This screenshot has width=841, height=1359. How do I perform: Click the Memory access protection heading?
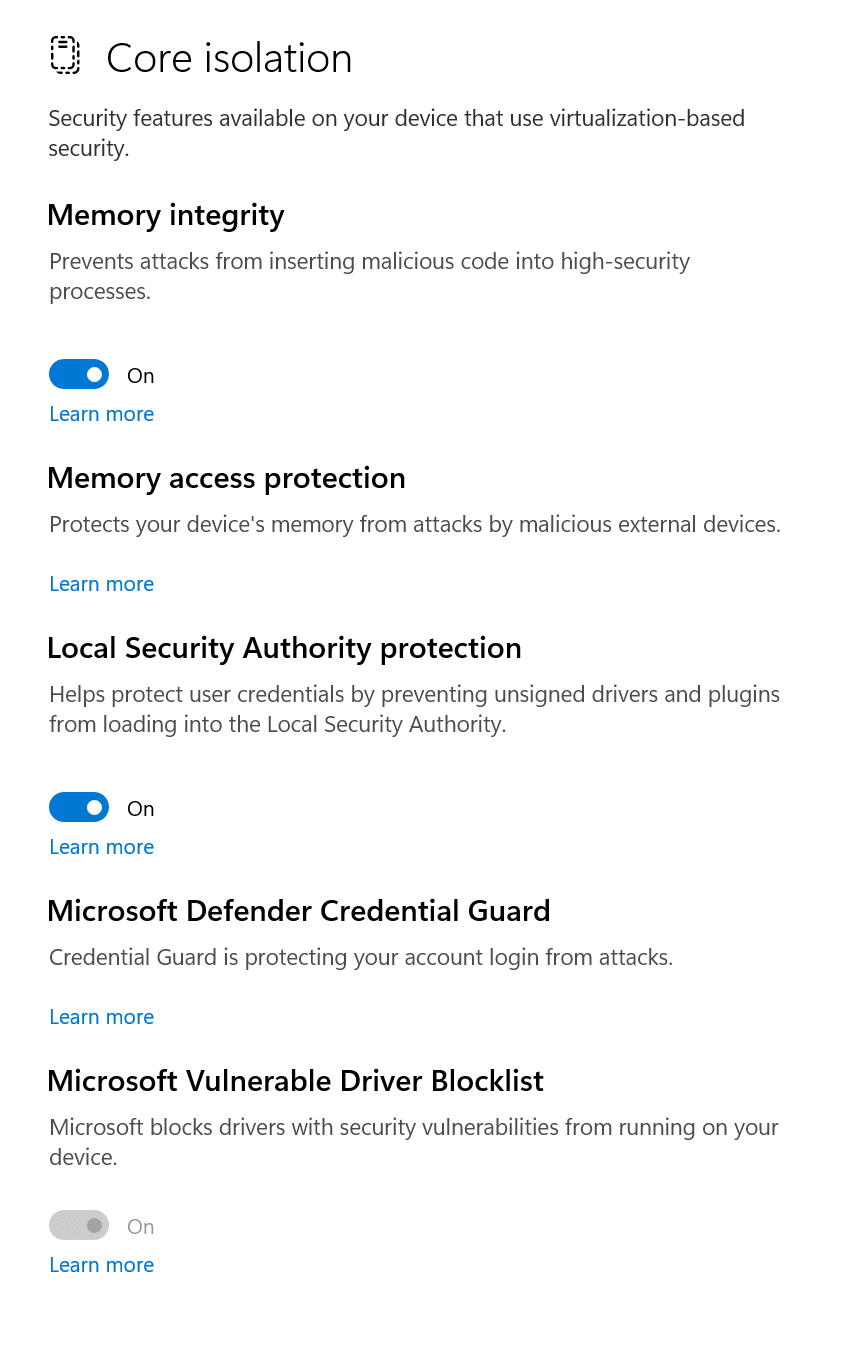pos(226,479)
